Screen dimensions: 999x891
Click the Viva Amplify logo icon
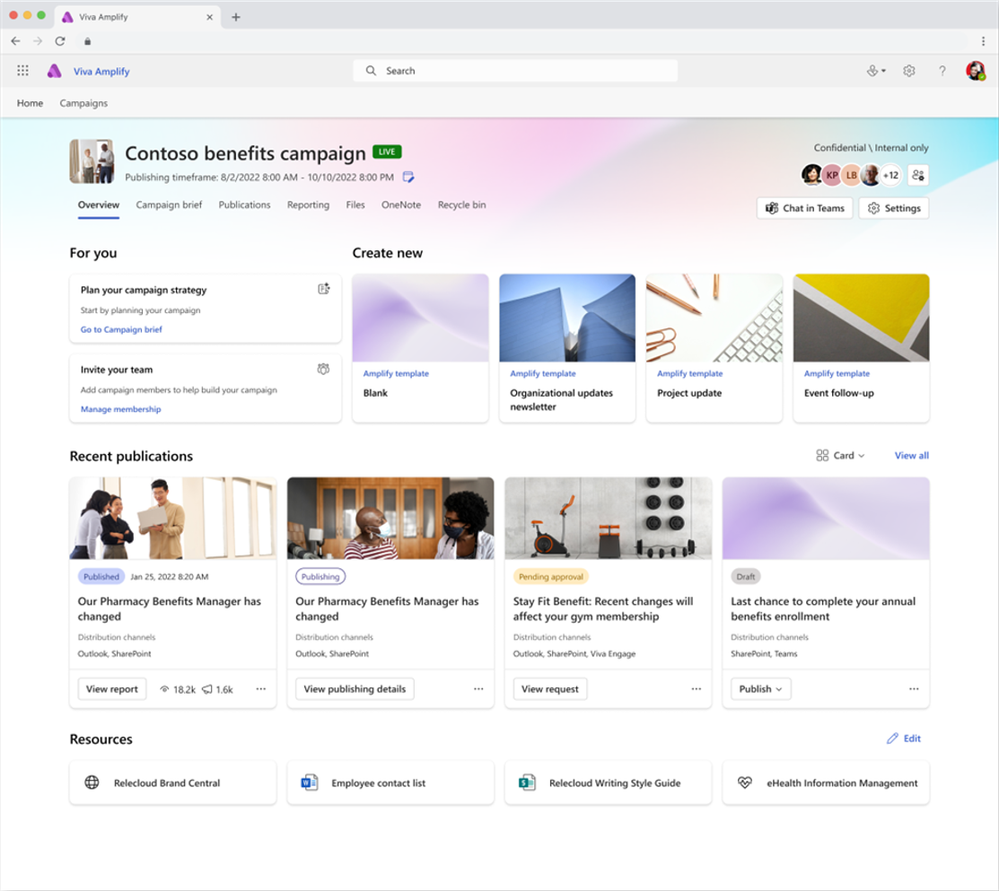[54, 71]
